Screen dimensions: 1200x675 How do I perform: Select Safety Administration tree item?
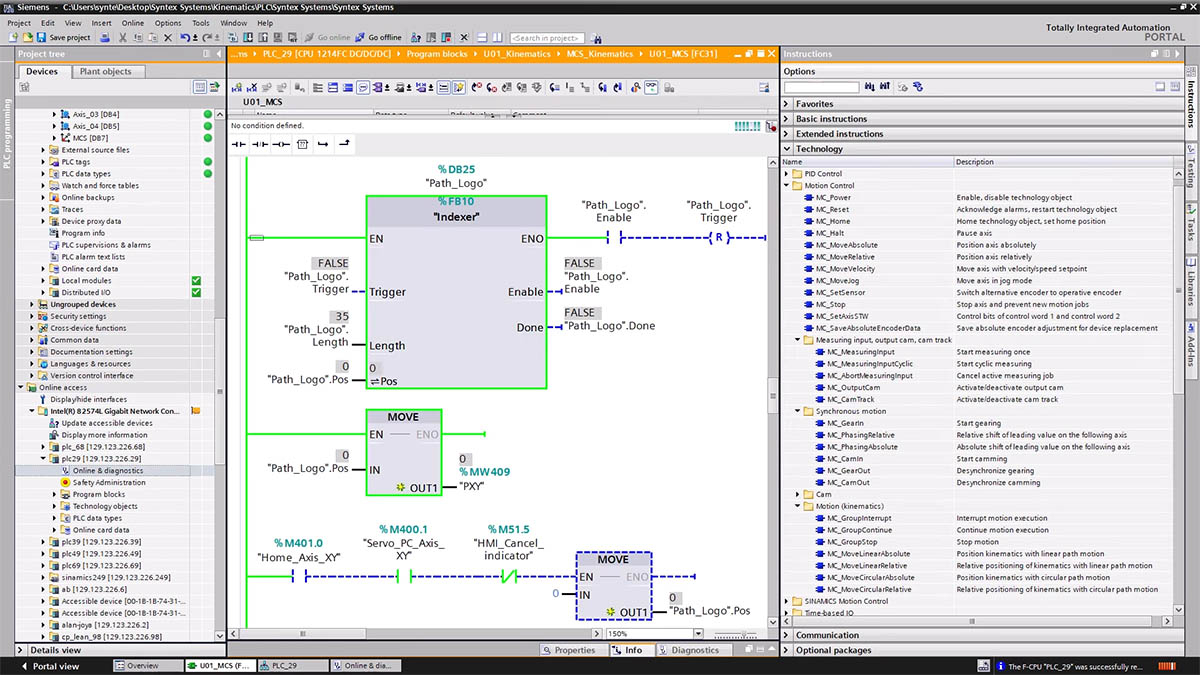108,482
